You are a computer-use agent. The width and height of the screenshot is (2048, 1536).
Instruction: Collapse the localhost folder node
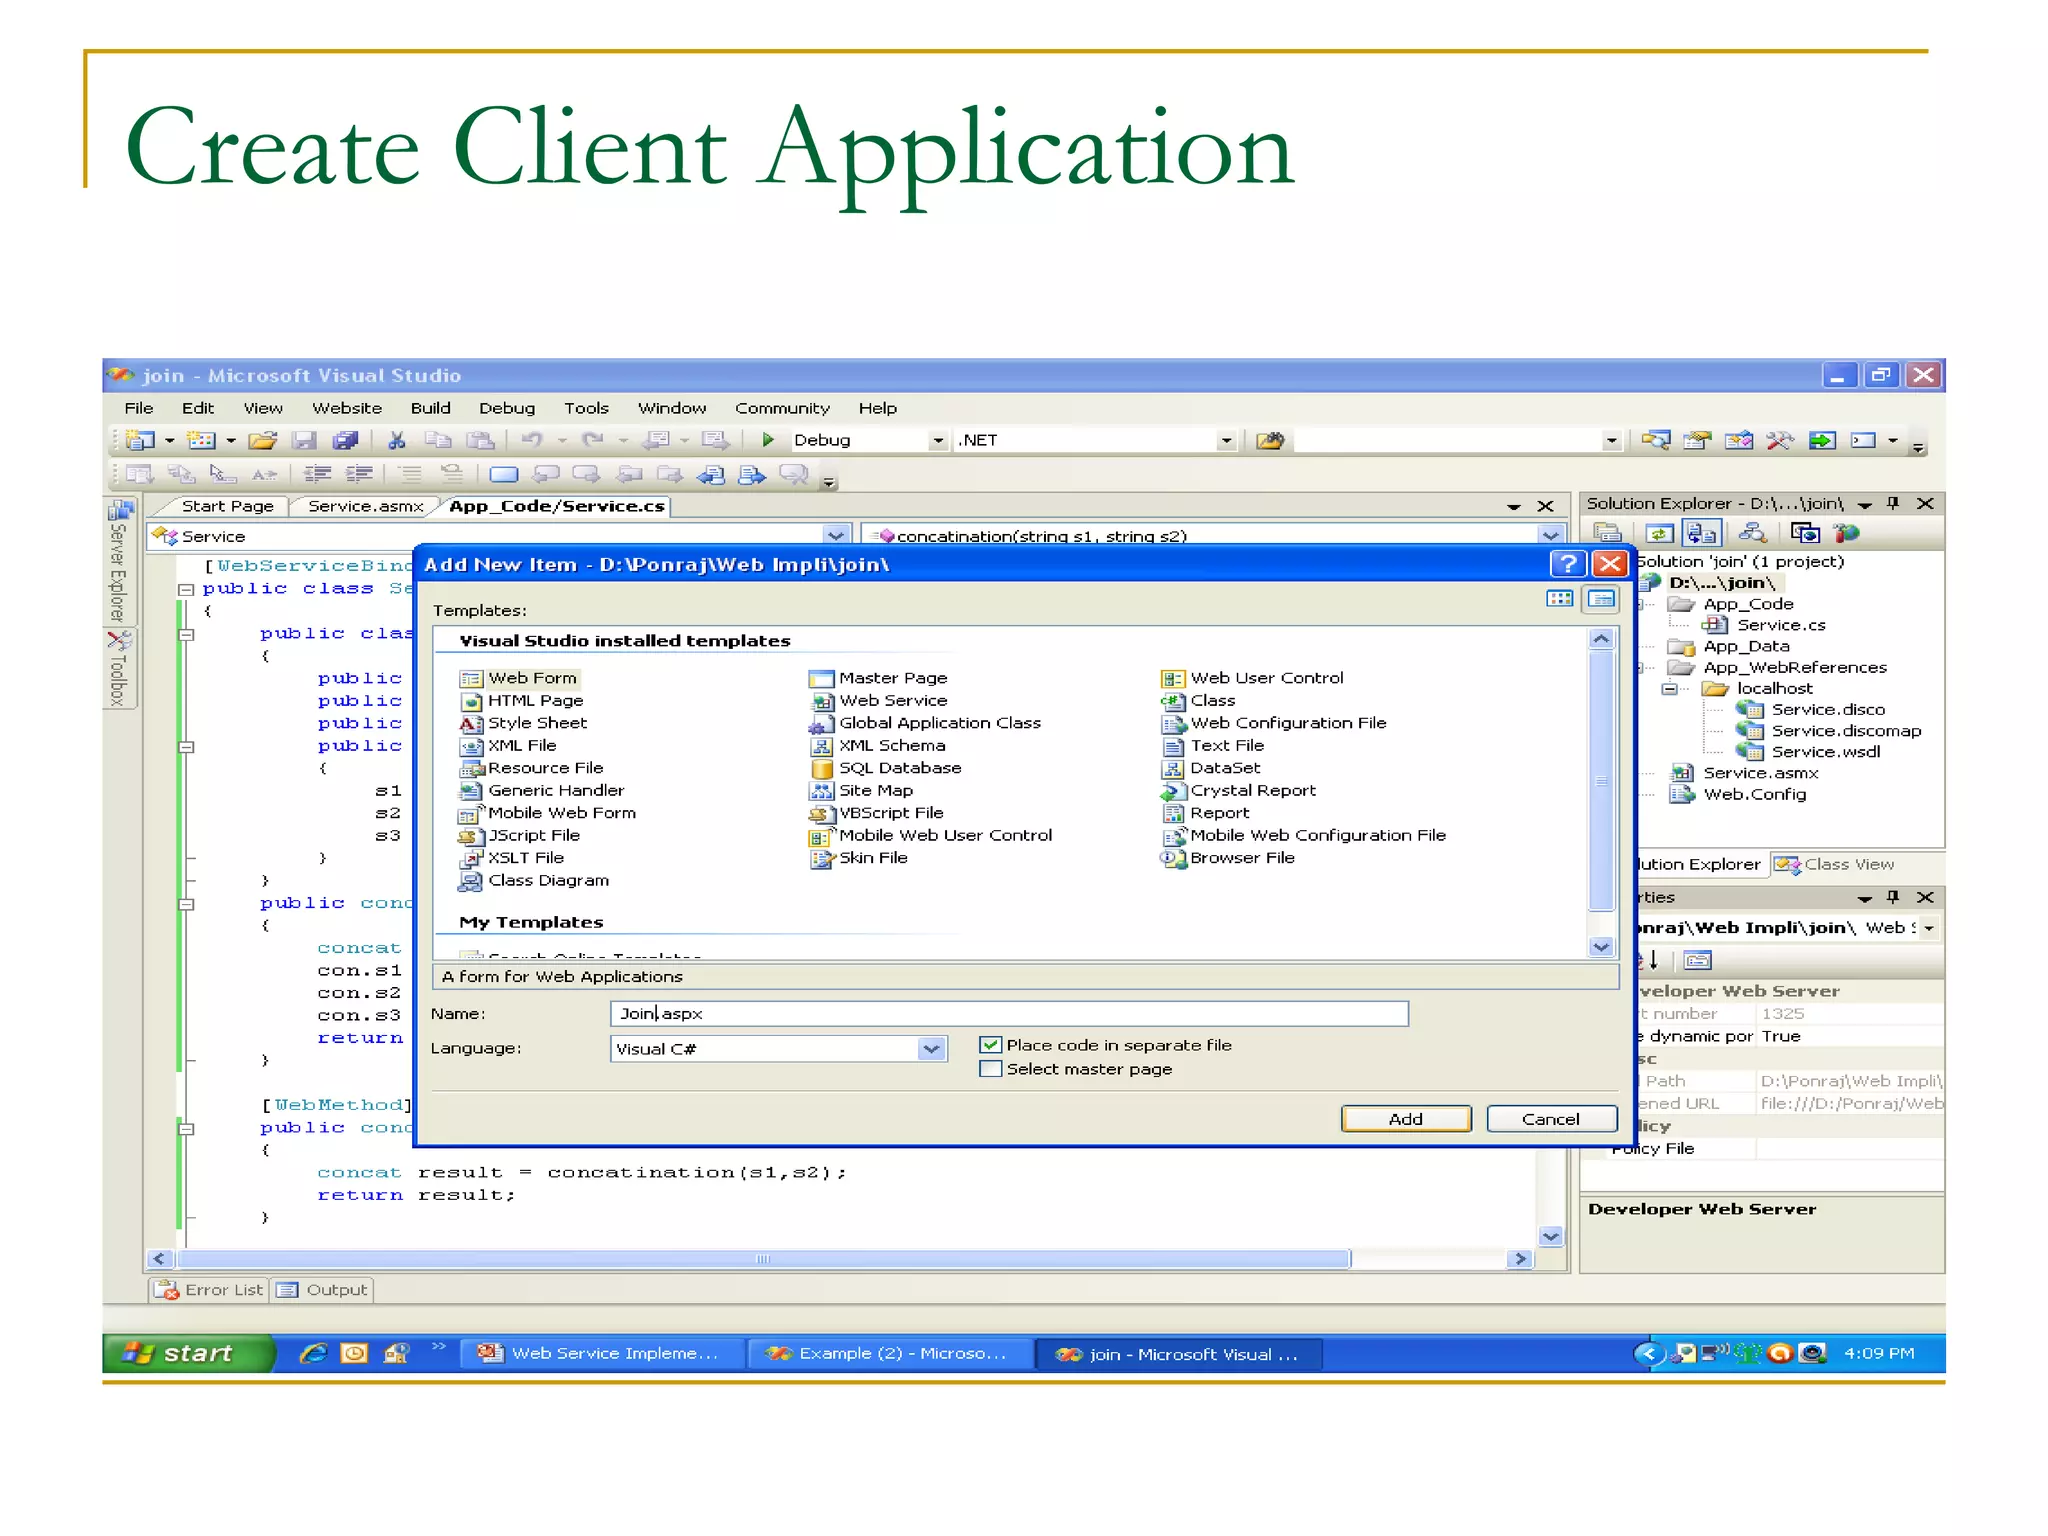click(x=1669, y=689)
